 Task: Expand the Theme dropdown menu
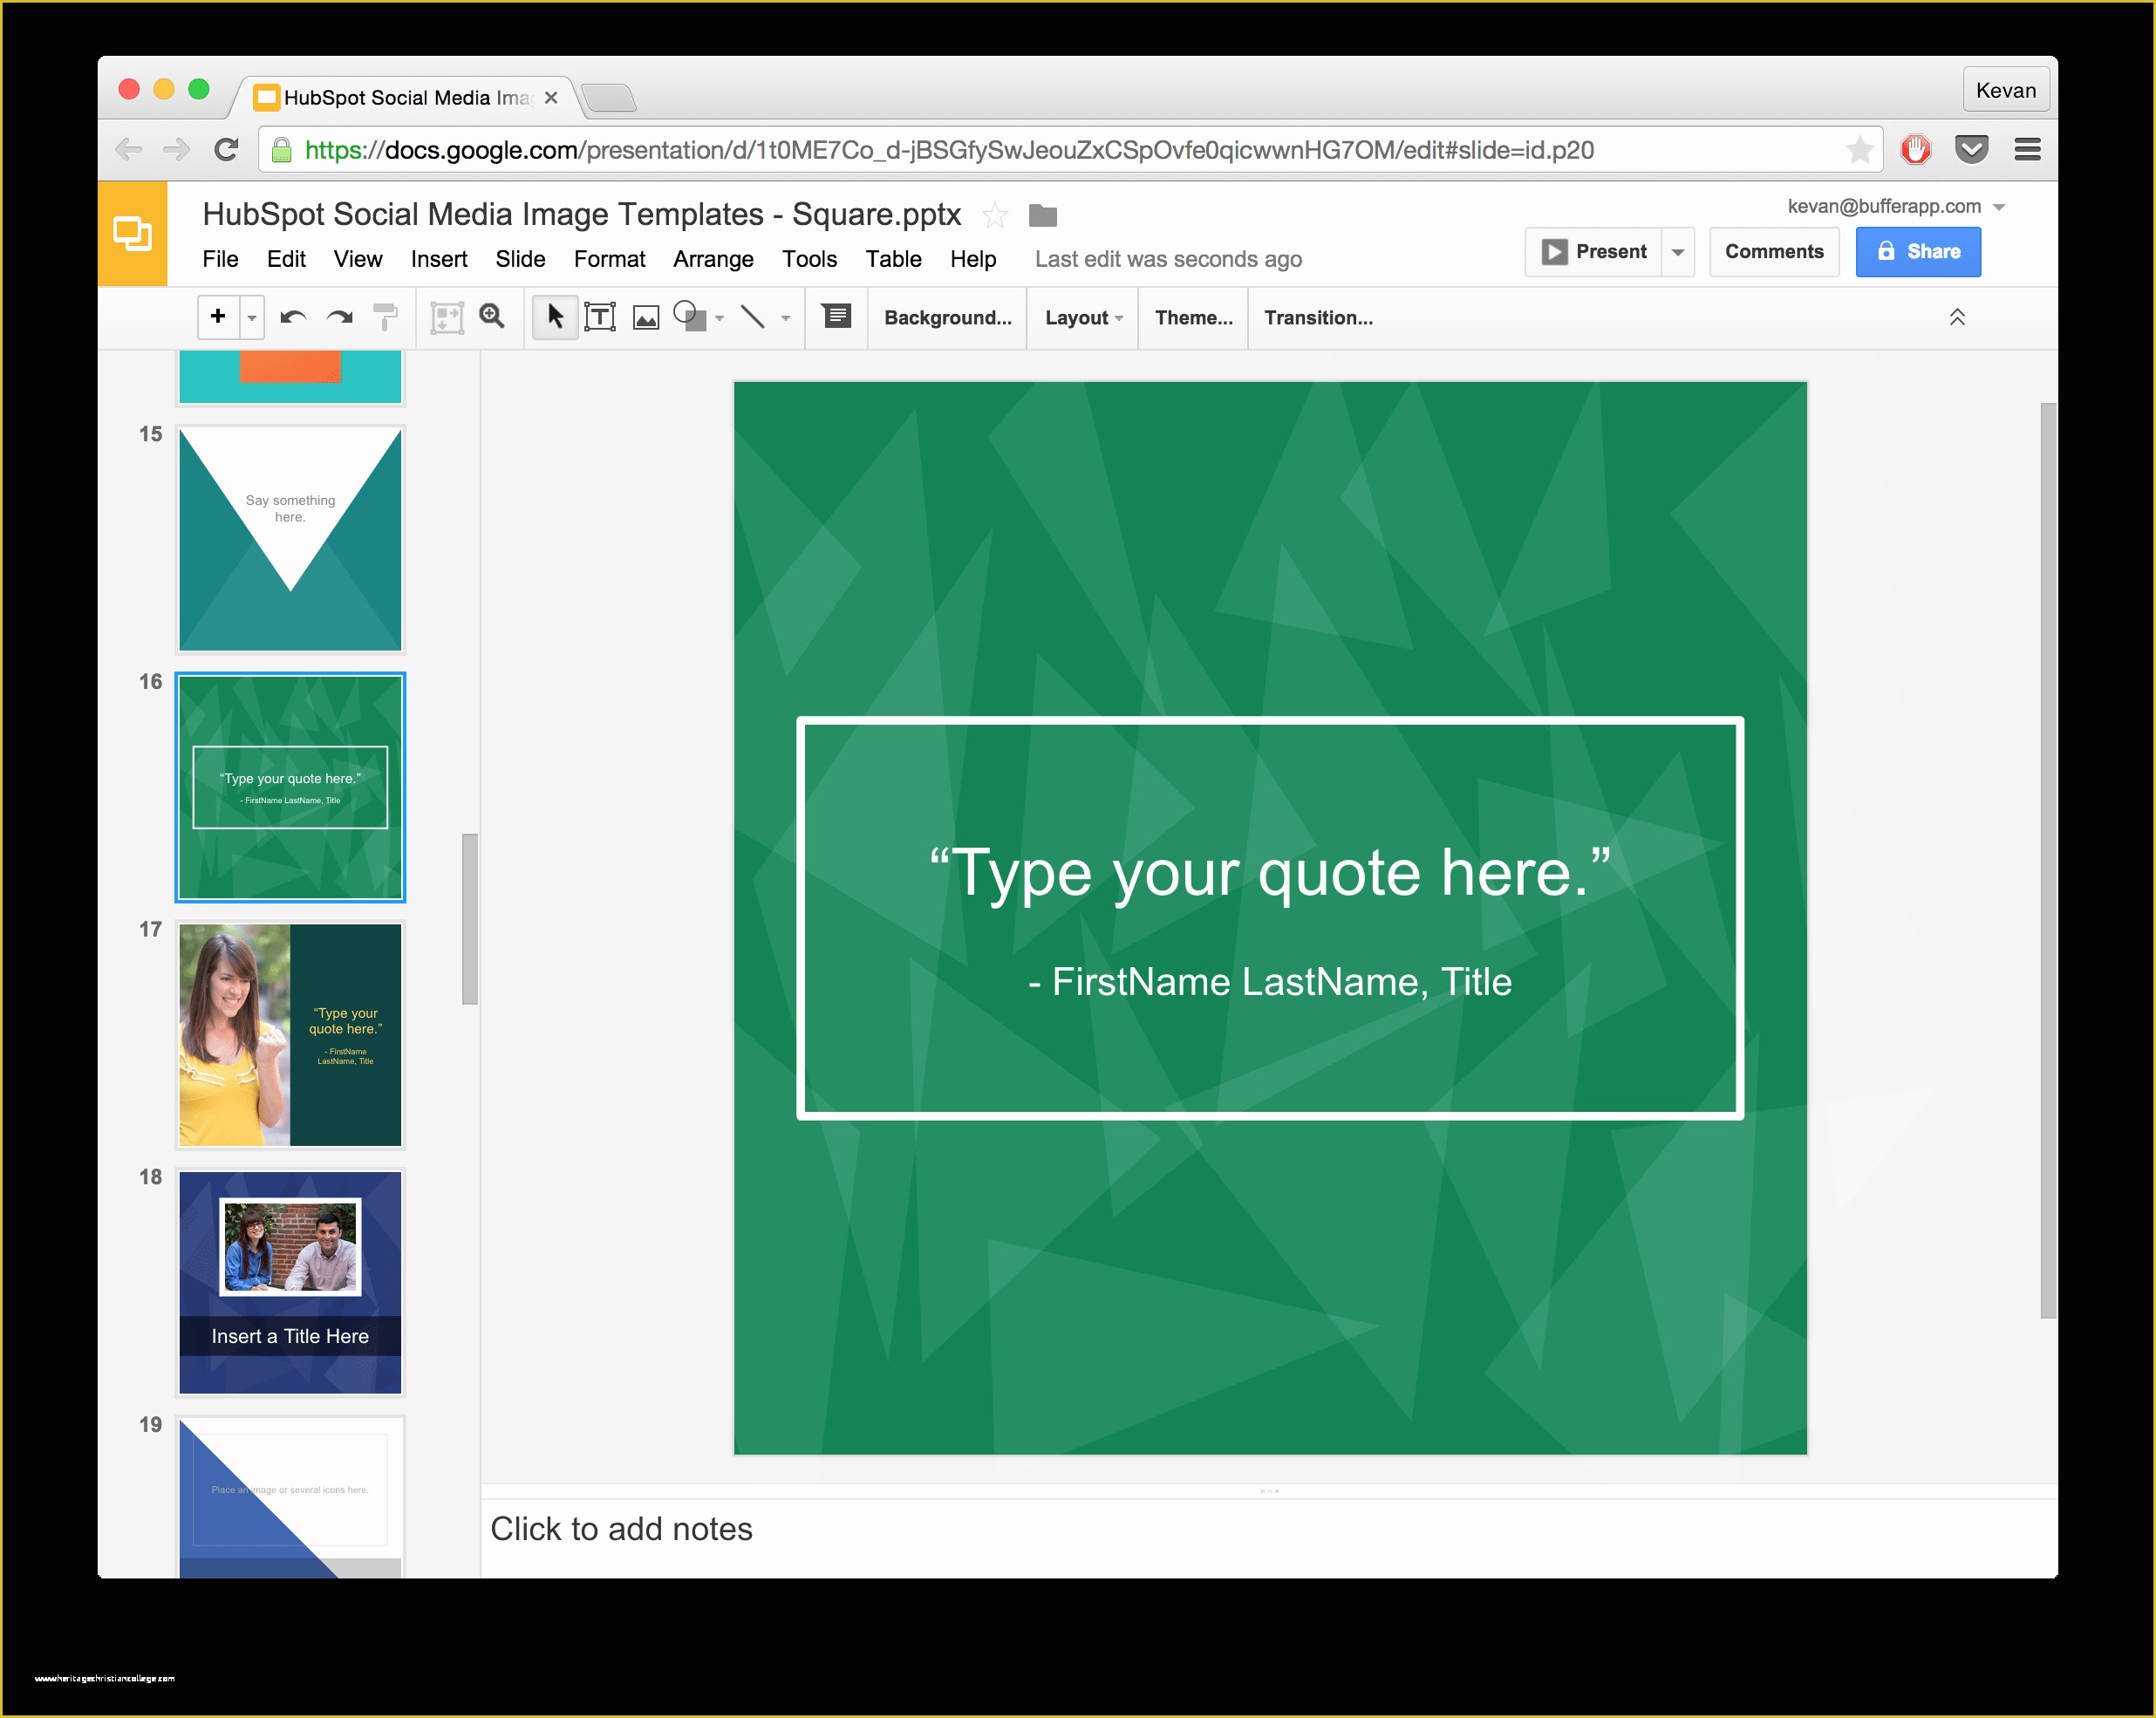click(x=1192, y=317)
